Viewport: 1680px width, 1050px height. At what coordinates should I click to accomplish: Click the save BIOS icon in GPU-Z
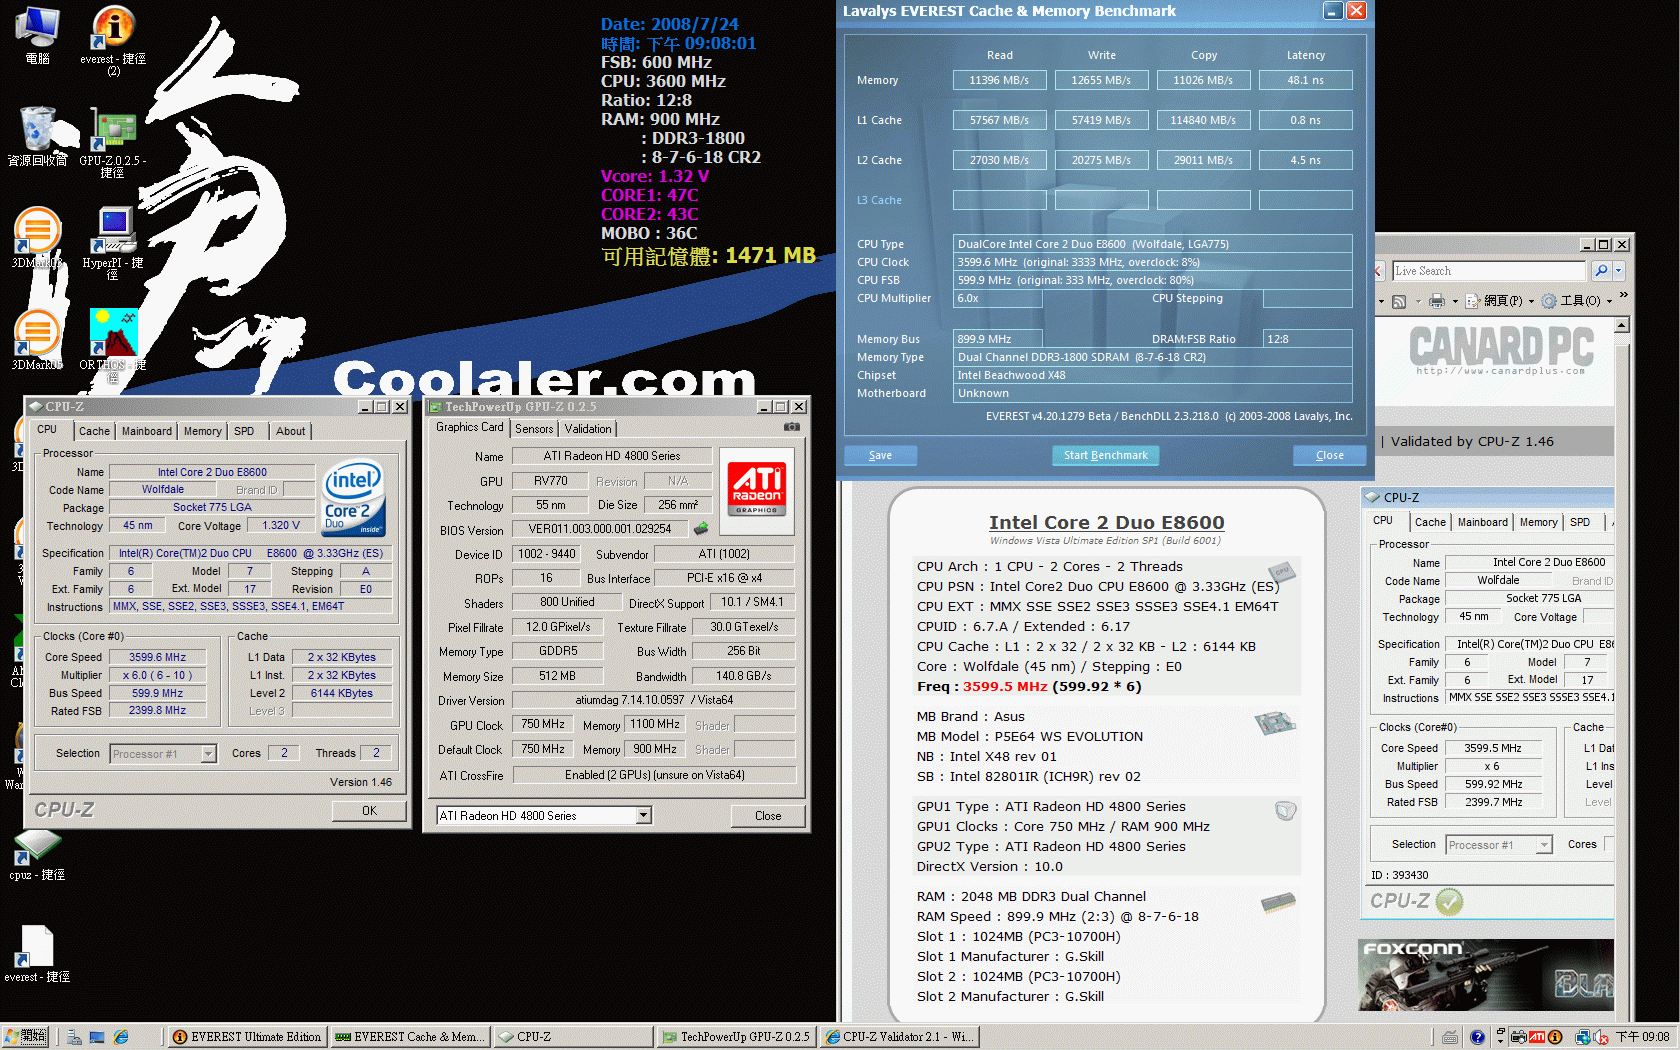pos(701,528)
